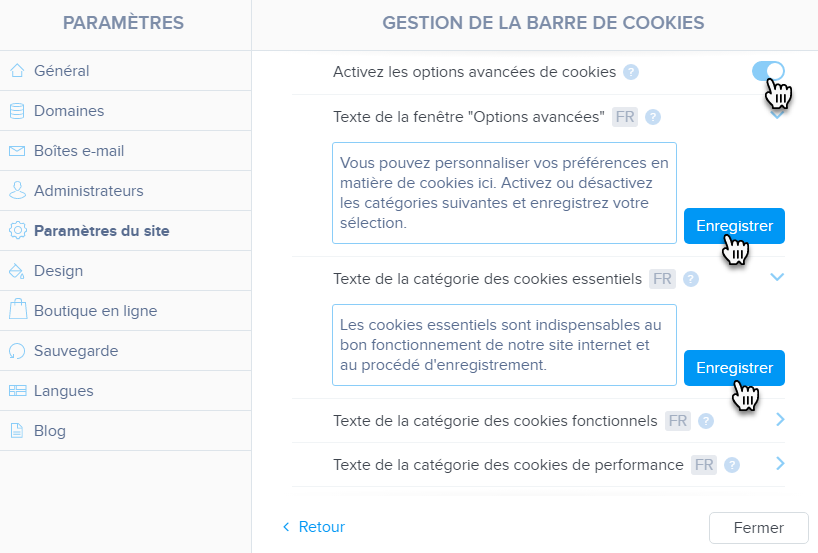
Task: Expand the performance cookies text section
Action: point(780,464)
